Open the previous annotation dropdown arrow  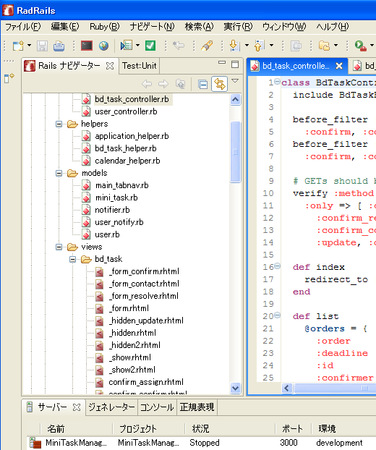(x=272, y=46)
